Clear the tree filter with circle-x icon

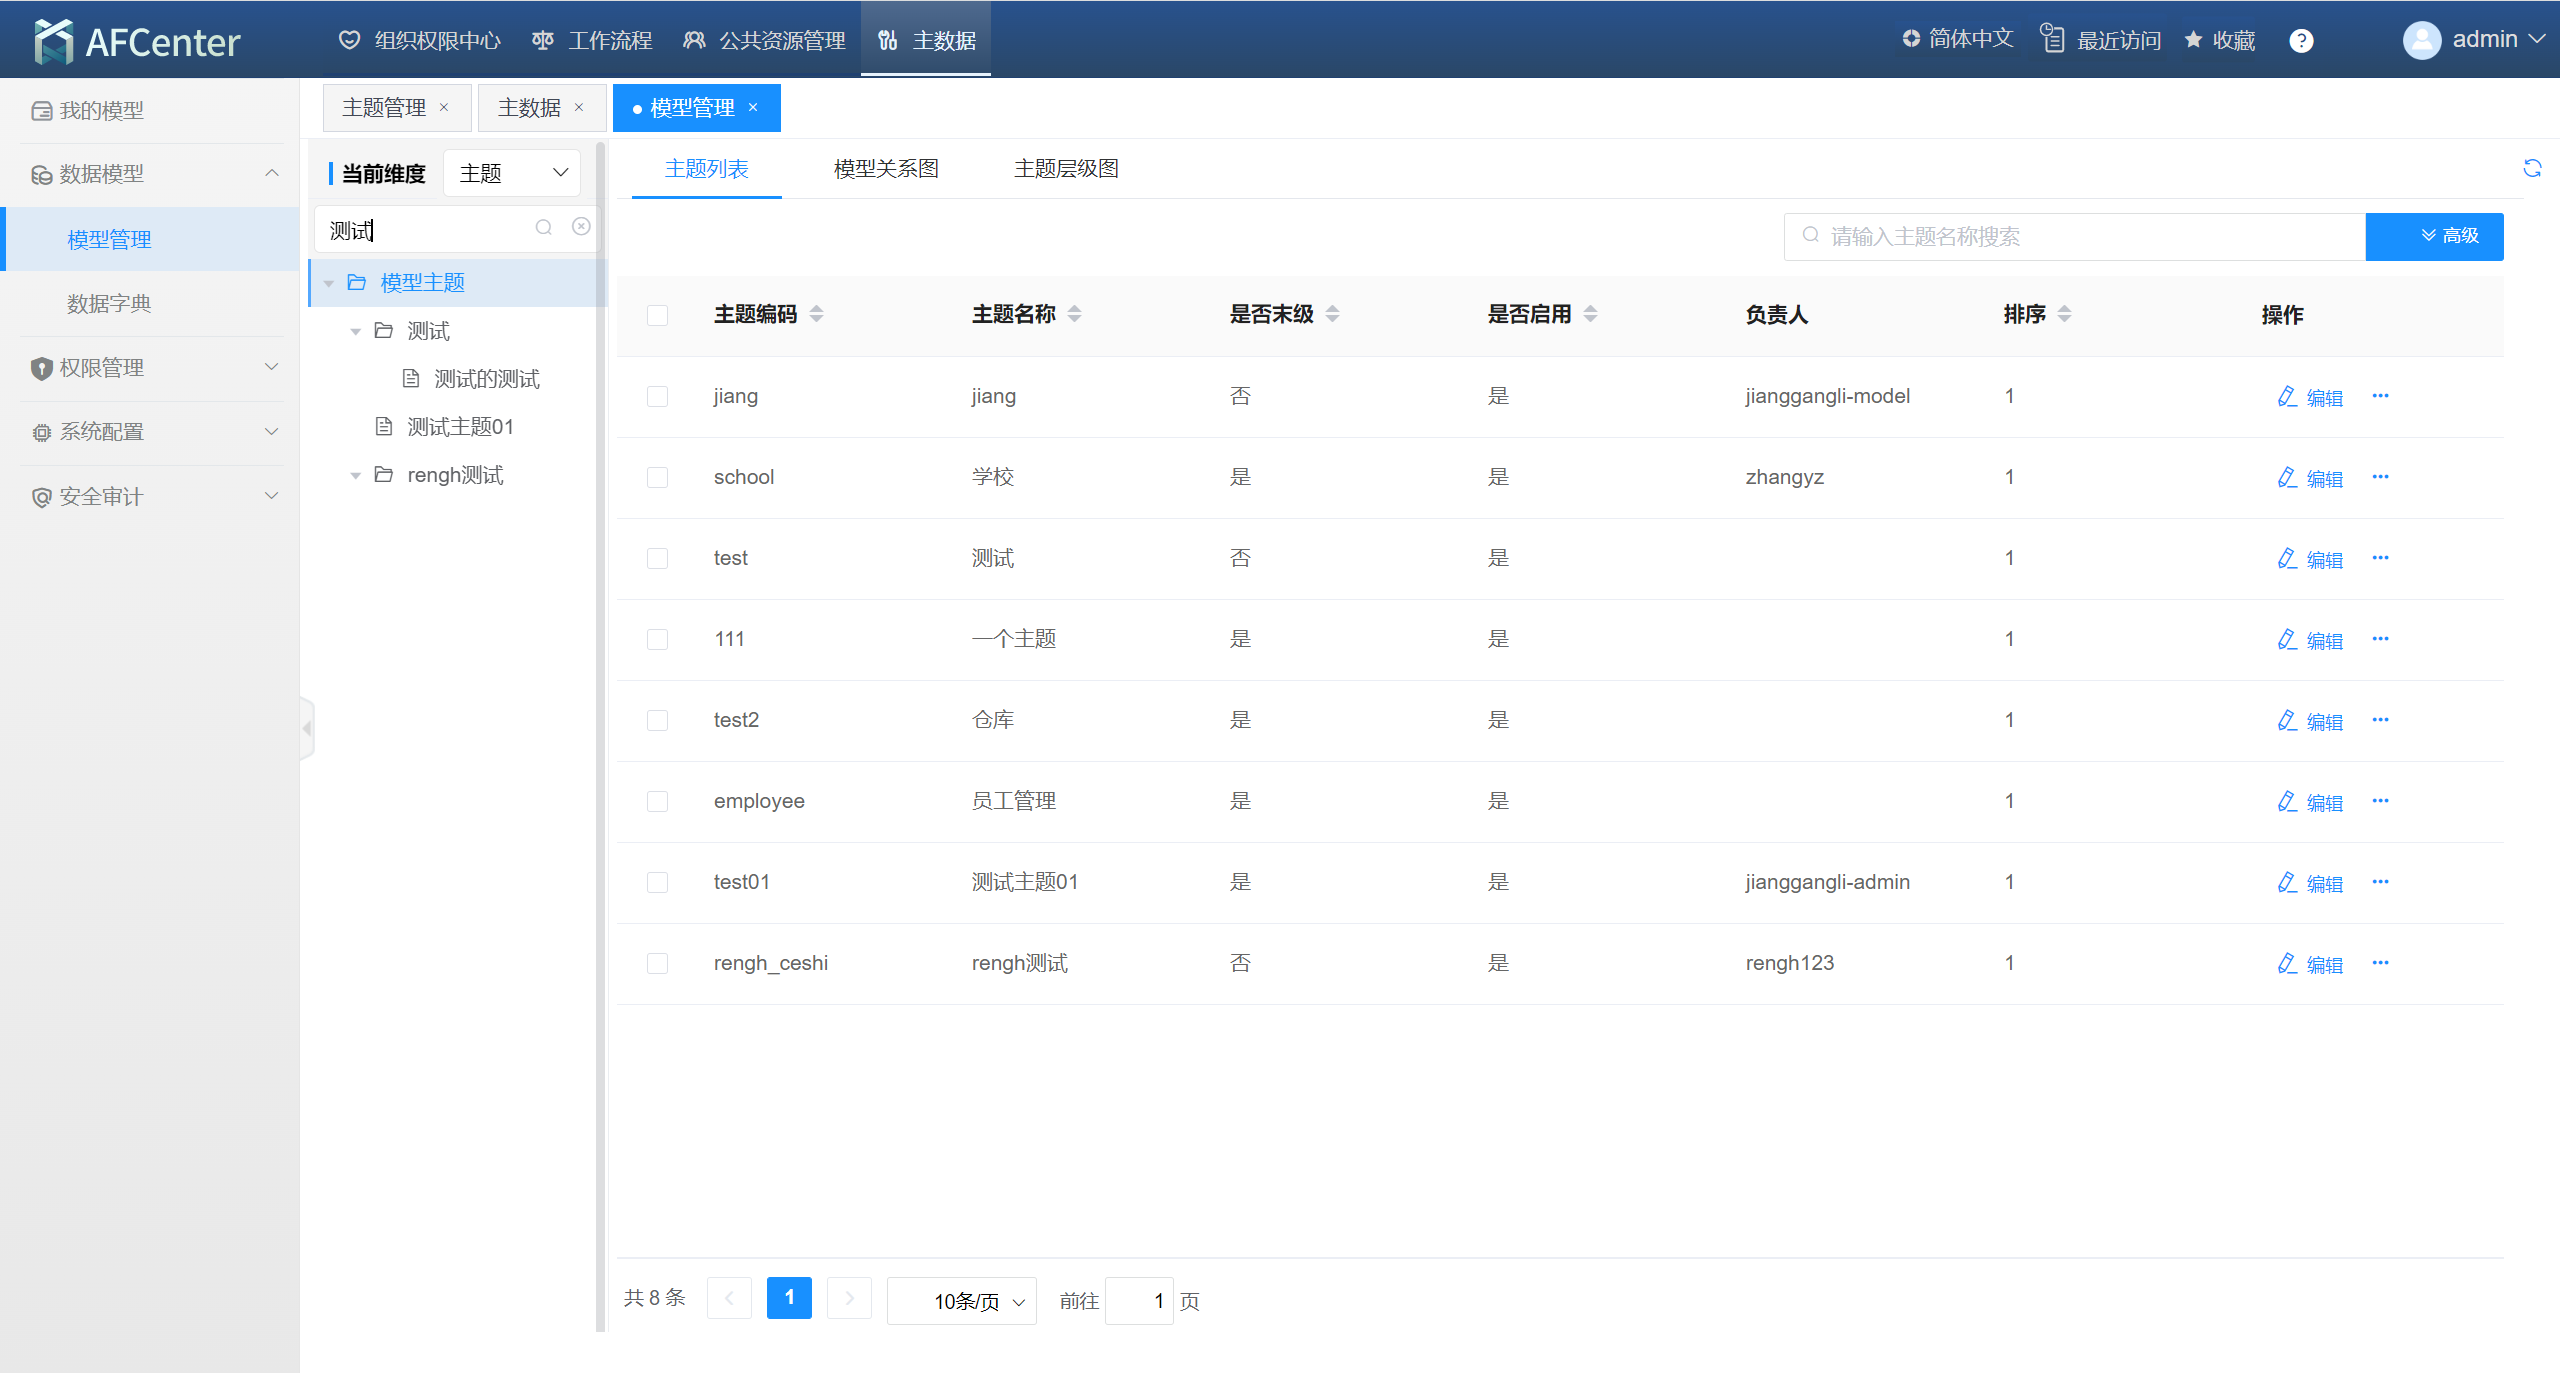point(581,227)
